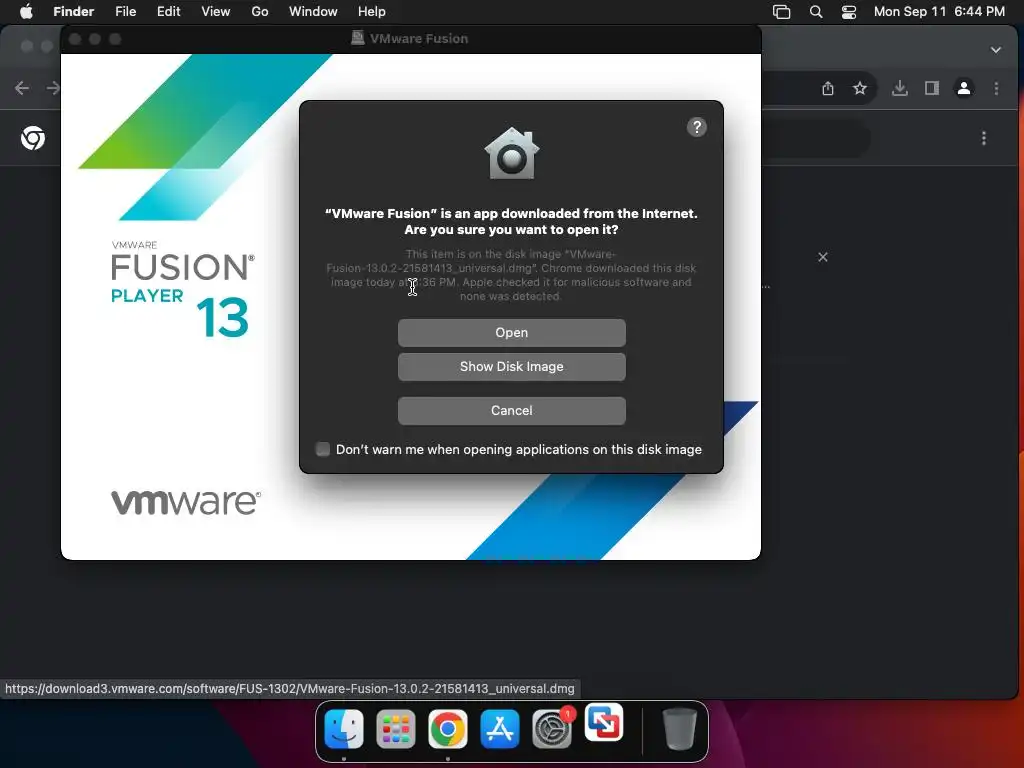
Task: Open Finder from the Dock
Action: (344, 728)
